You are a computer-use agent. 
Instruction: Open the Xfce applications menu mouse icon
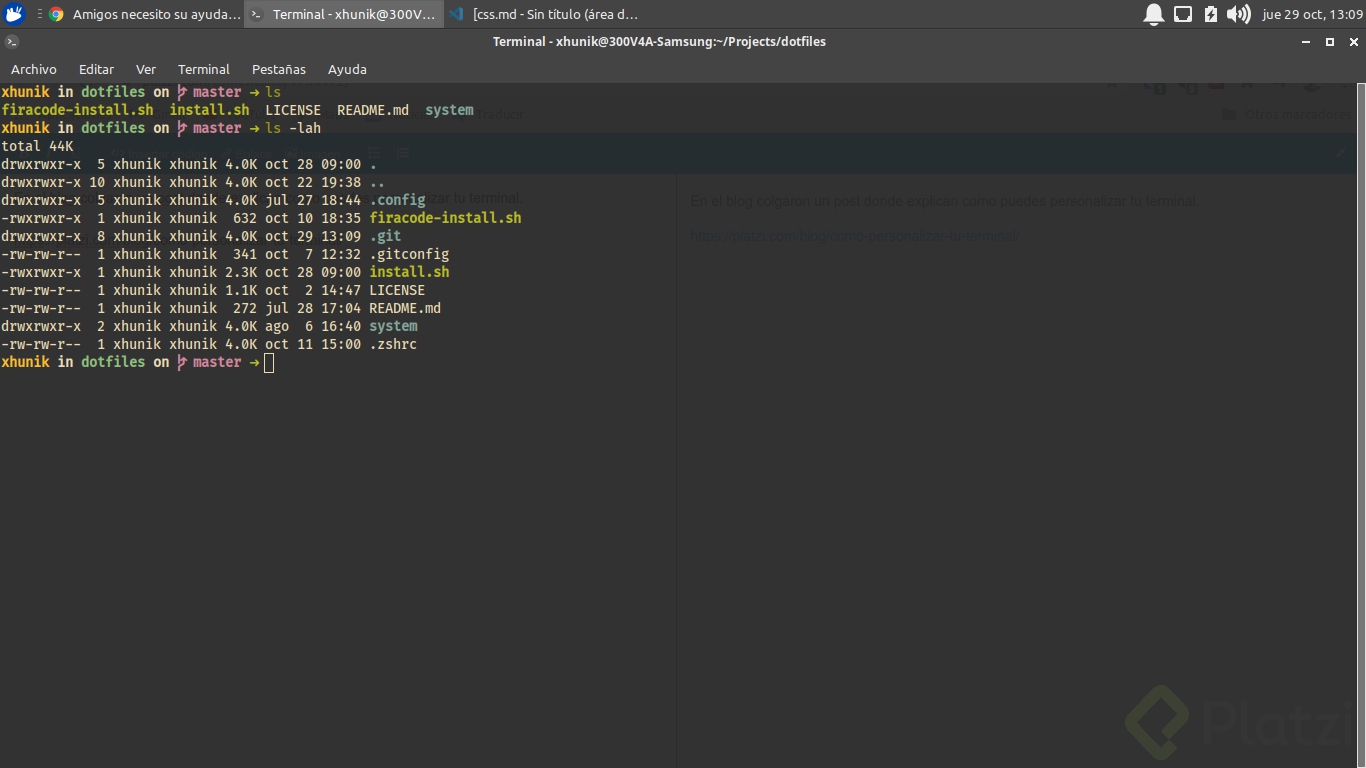pyautogui.click(x=14, y=14)
